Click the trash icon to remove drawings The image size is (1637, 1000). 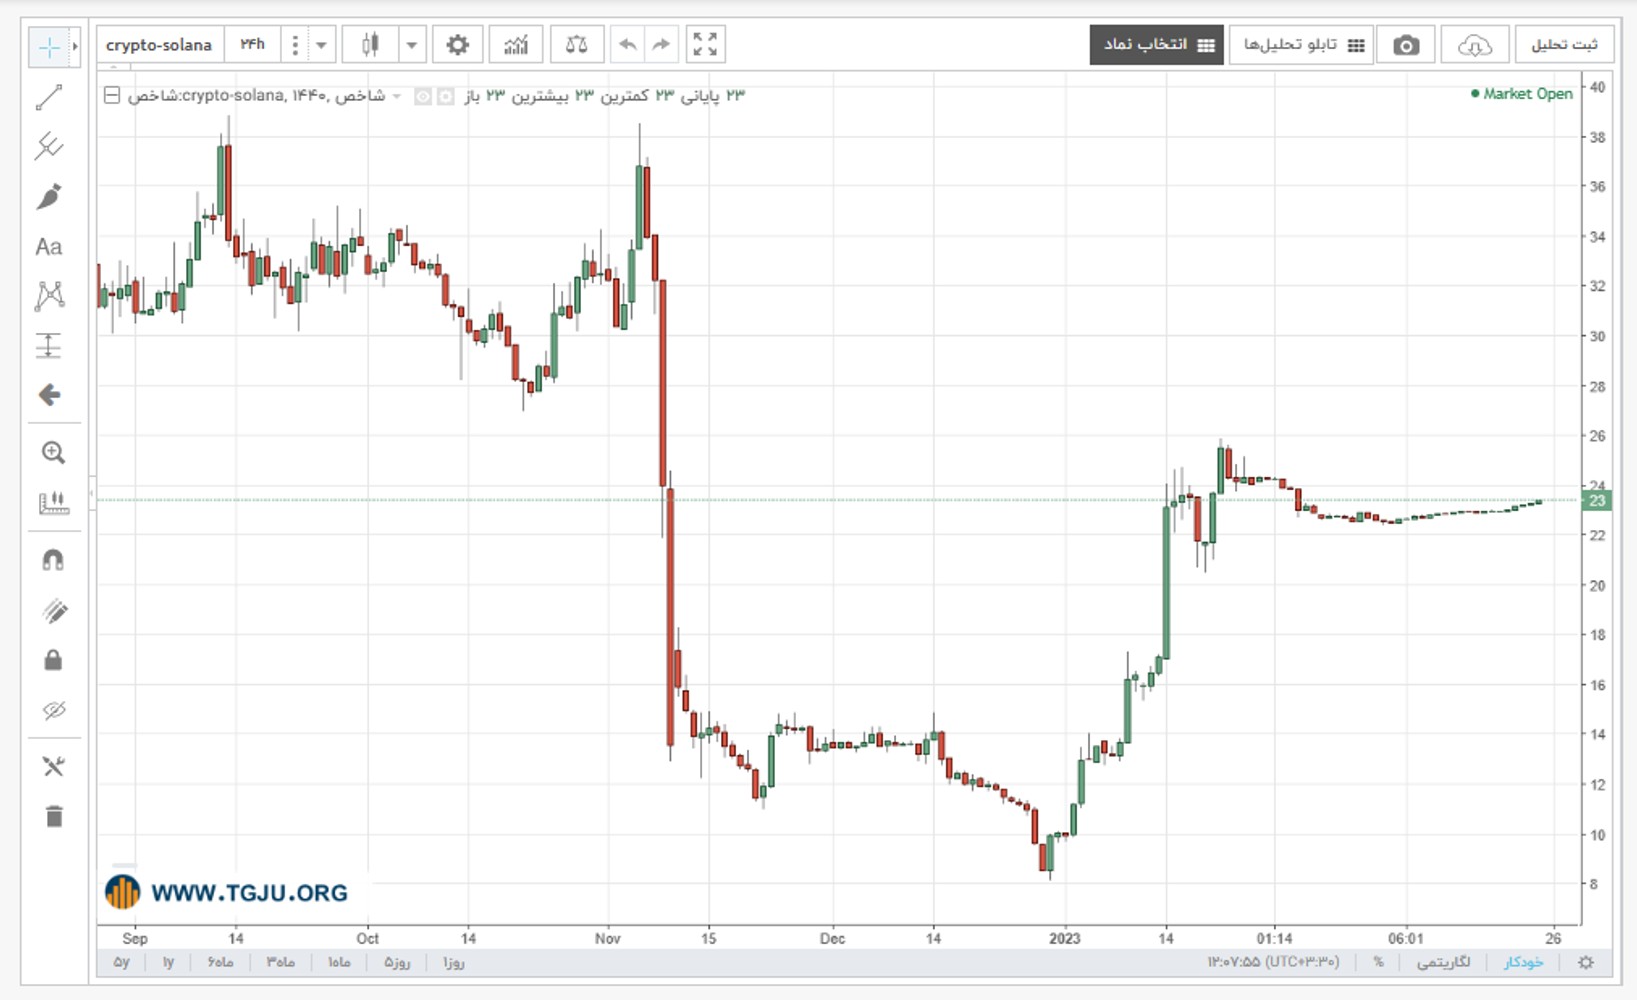click(x=54, y=816)
